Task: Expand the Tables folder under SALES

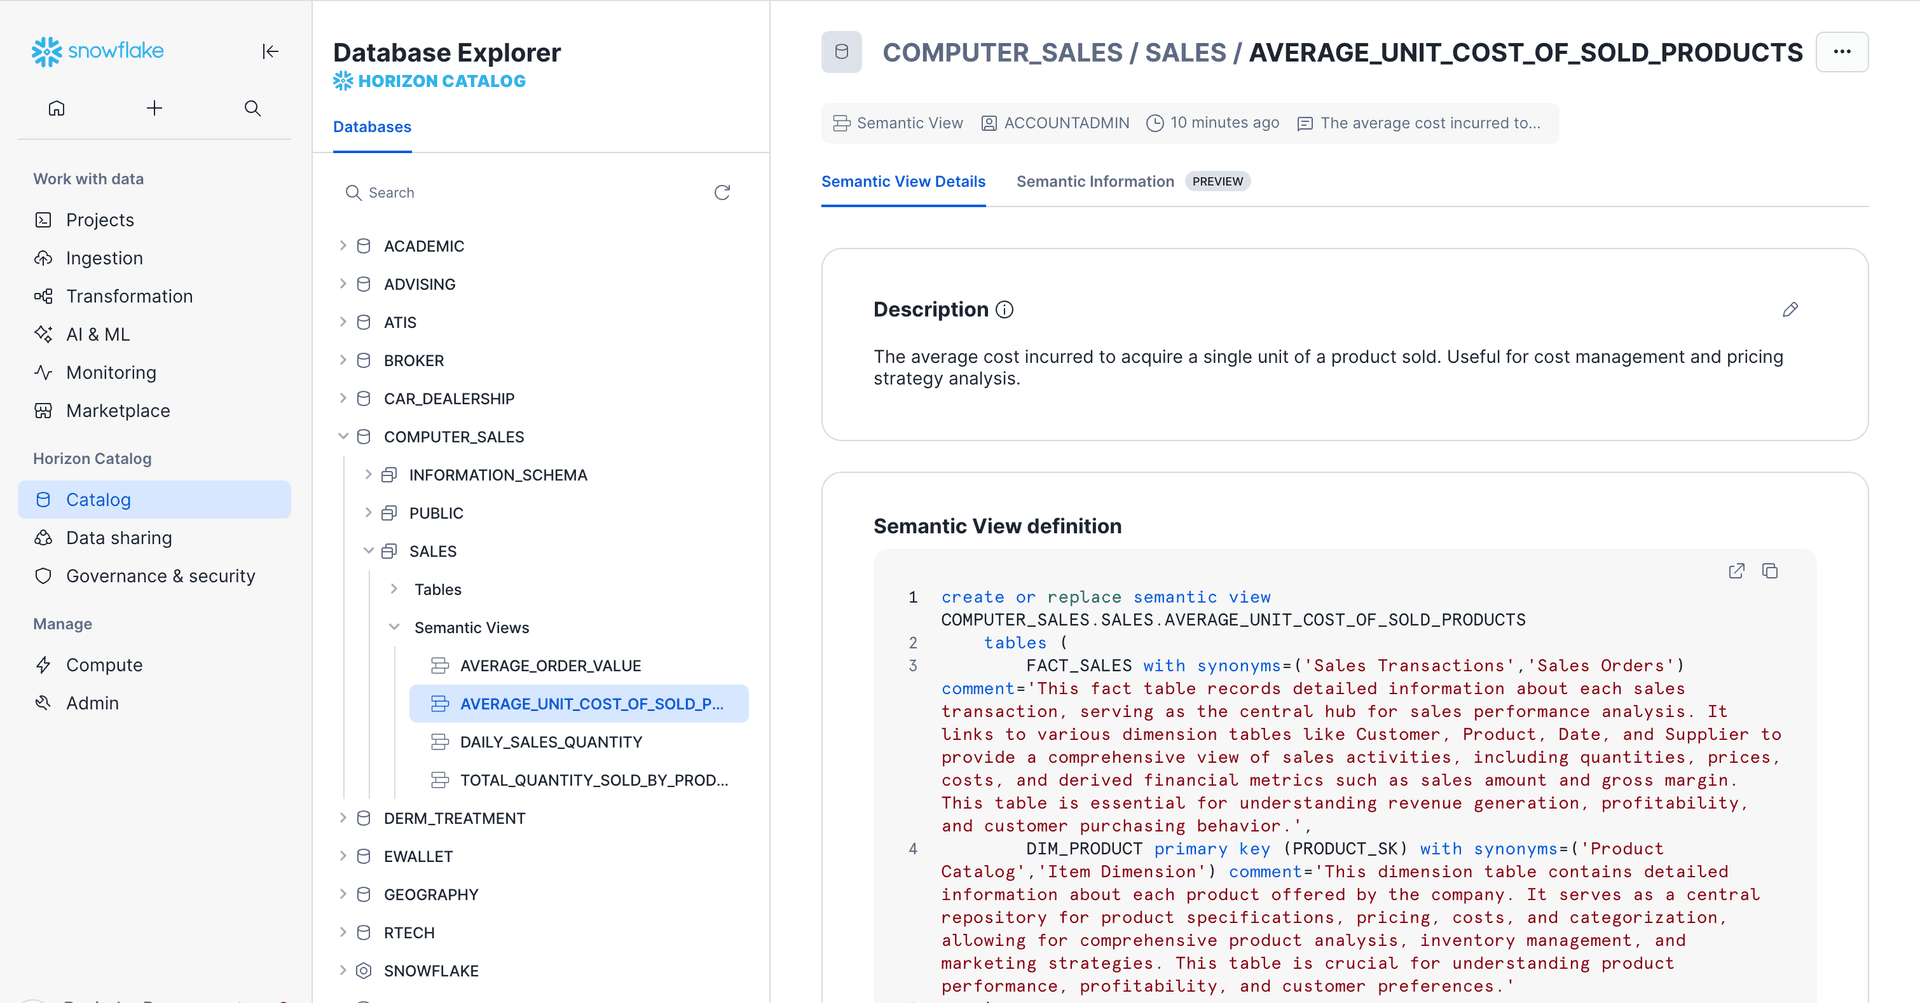Action: click(394, 590)
